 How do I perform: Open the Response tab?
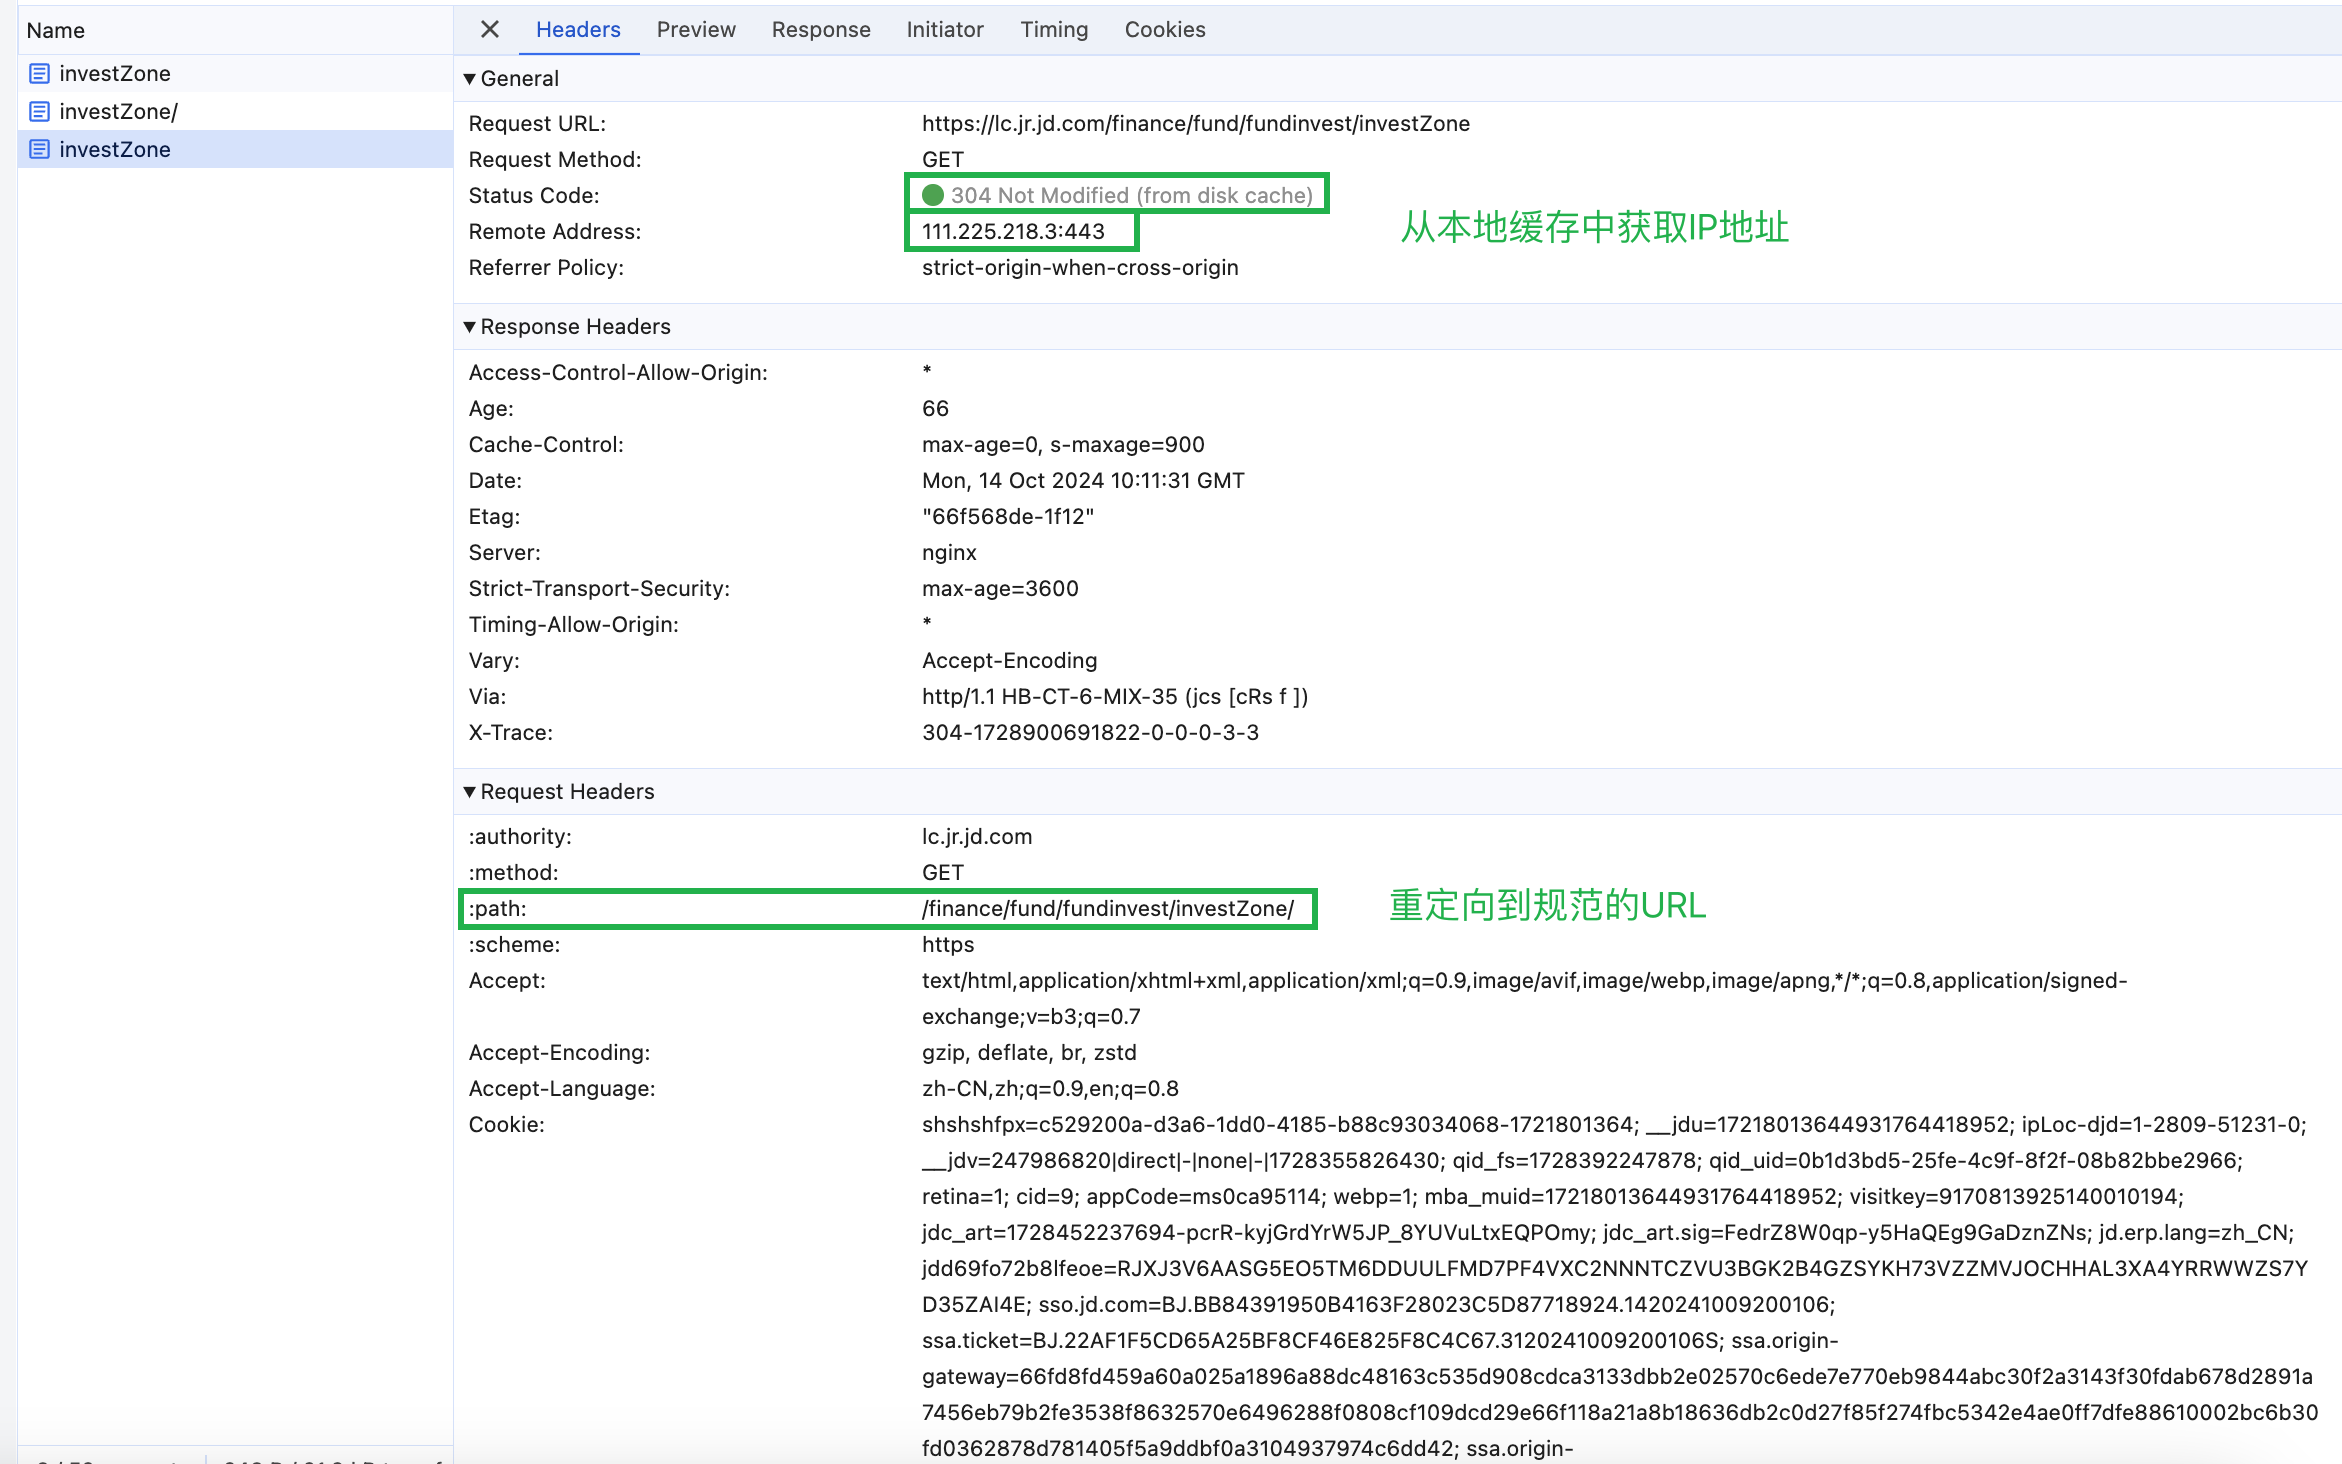point(821,29)
